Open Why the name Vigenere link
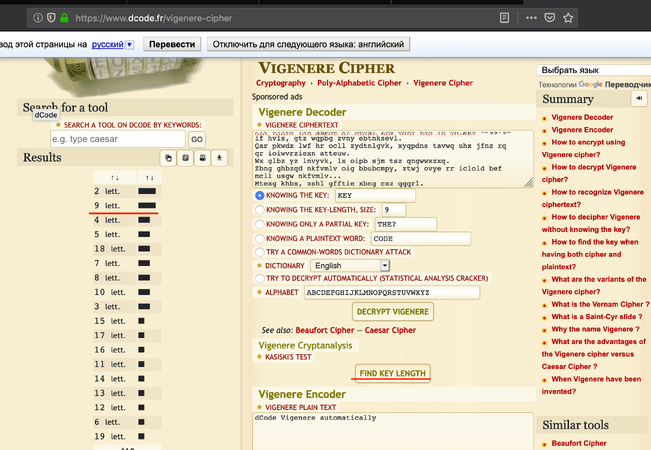This screenshot has width=651, height=450. pyautogui.click(x=595, y=329)
